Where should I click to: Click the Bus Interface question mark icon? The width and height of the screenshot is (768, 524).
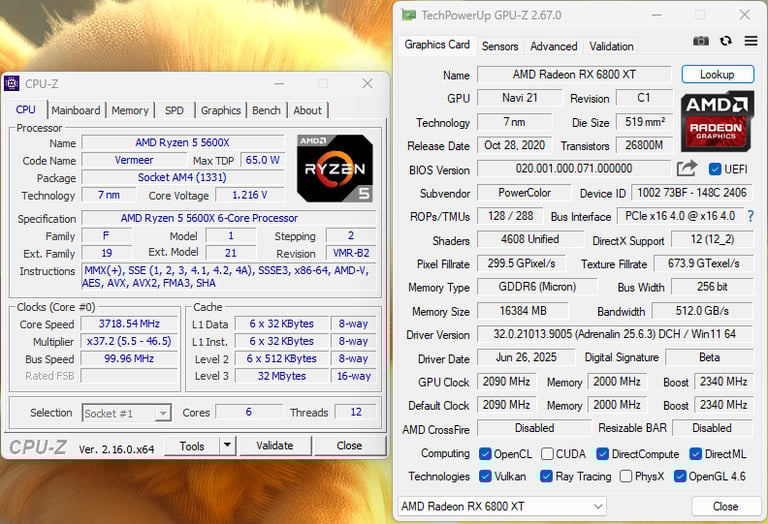coord(750,216)
